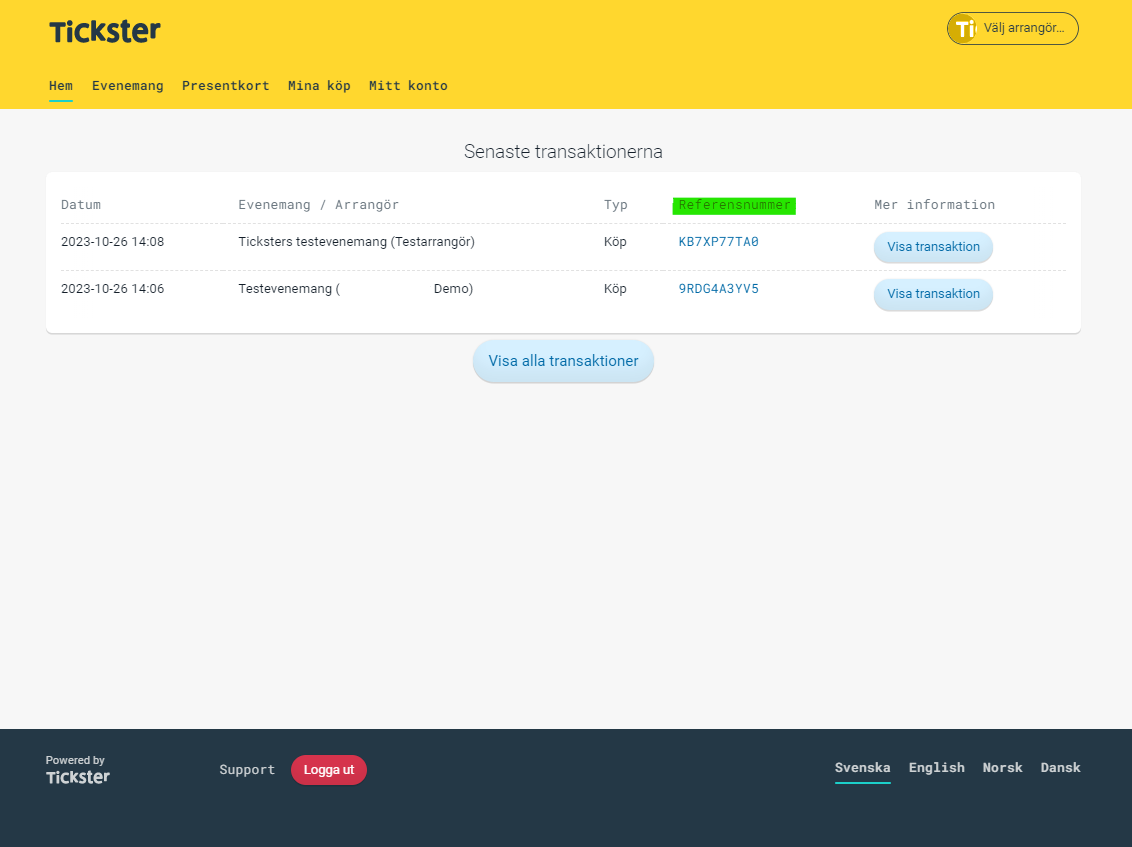
Task: Click the Tickster logo in the header
Action: coord(104,31)
